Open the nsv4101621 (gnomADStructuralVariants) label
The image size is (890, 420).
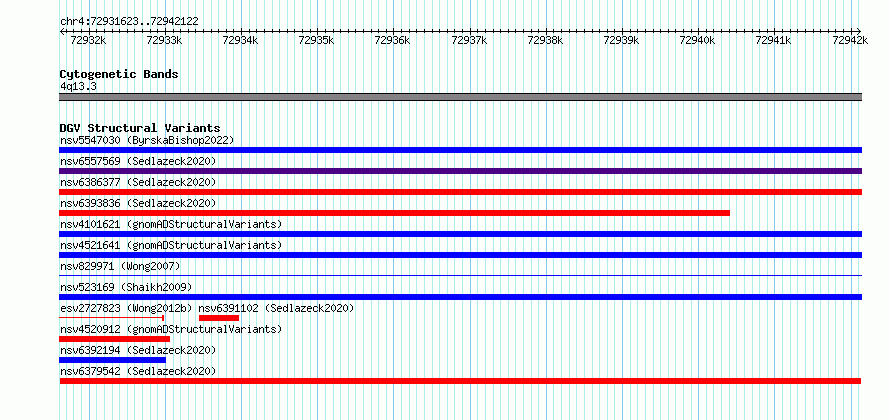pyautogui.click(x=171, y=224)
